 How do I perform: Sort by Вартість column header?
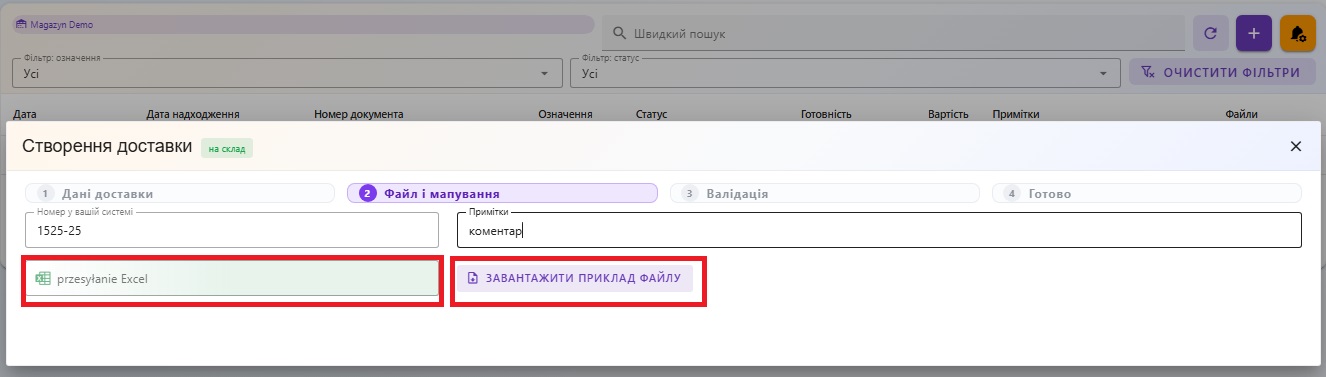(x=948, y=115)
